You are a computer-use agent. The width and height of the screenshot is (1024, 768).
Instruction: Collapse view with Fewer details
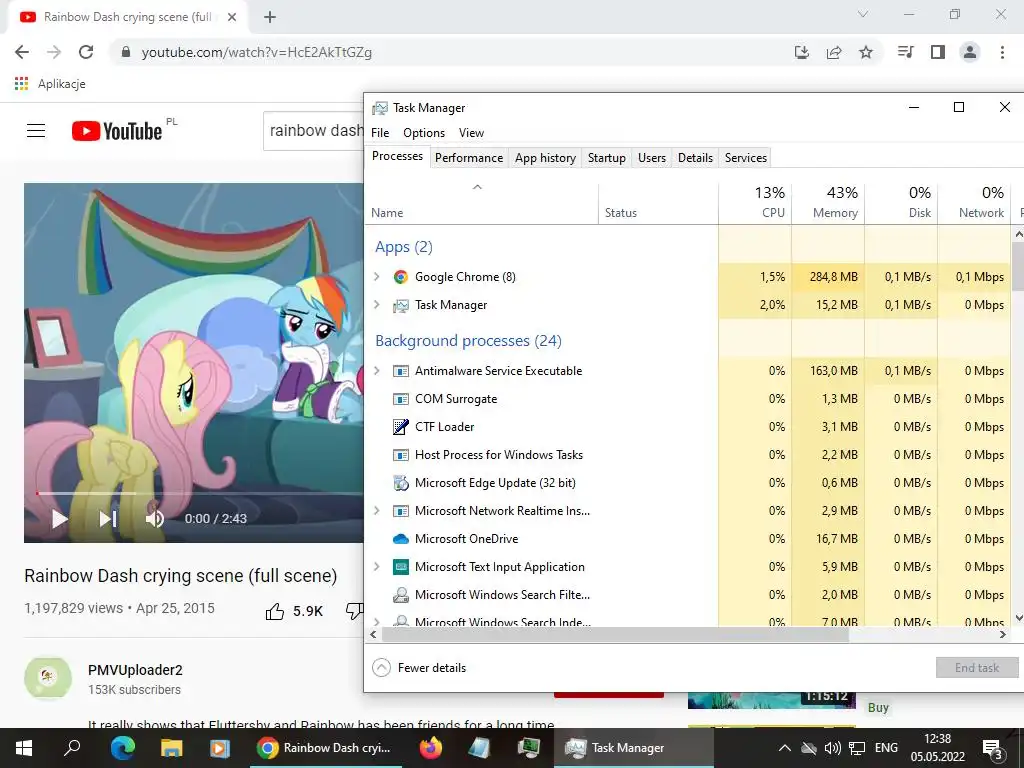pyautogui.click(x=419, y=667)
